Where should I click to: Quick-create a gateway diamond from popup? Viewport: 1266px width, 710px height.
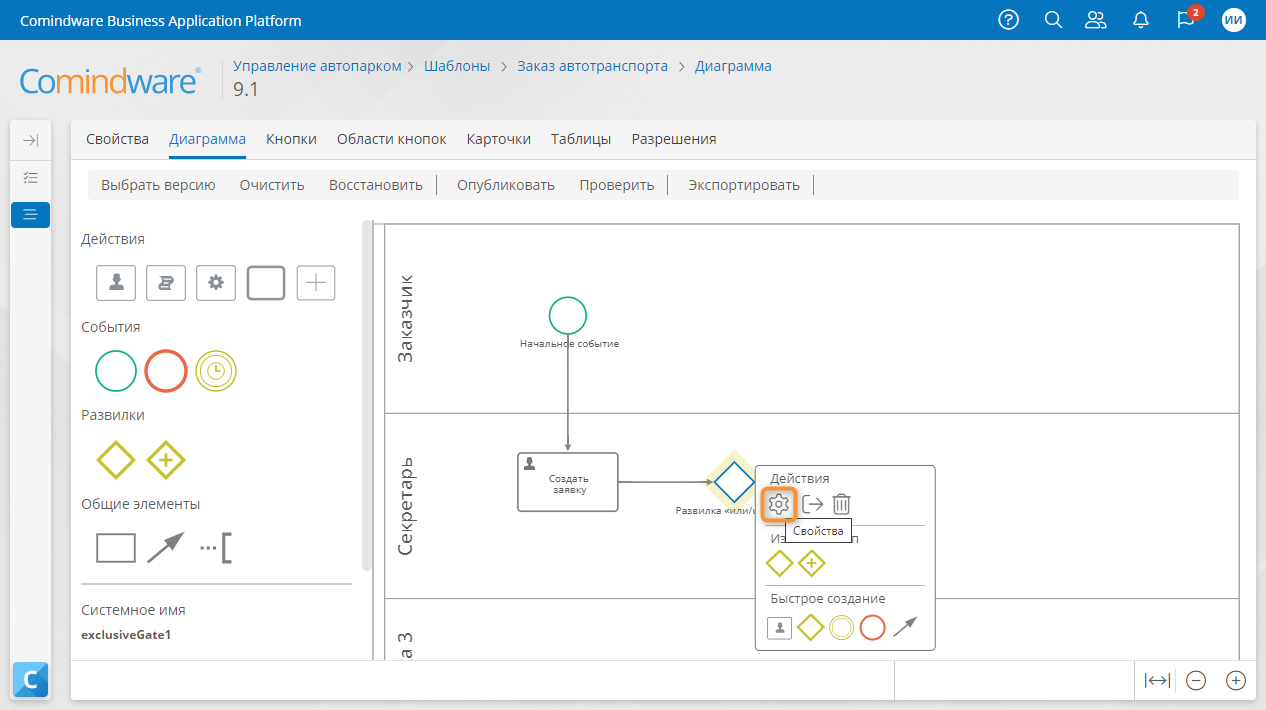(x=811, y=628)
